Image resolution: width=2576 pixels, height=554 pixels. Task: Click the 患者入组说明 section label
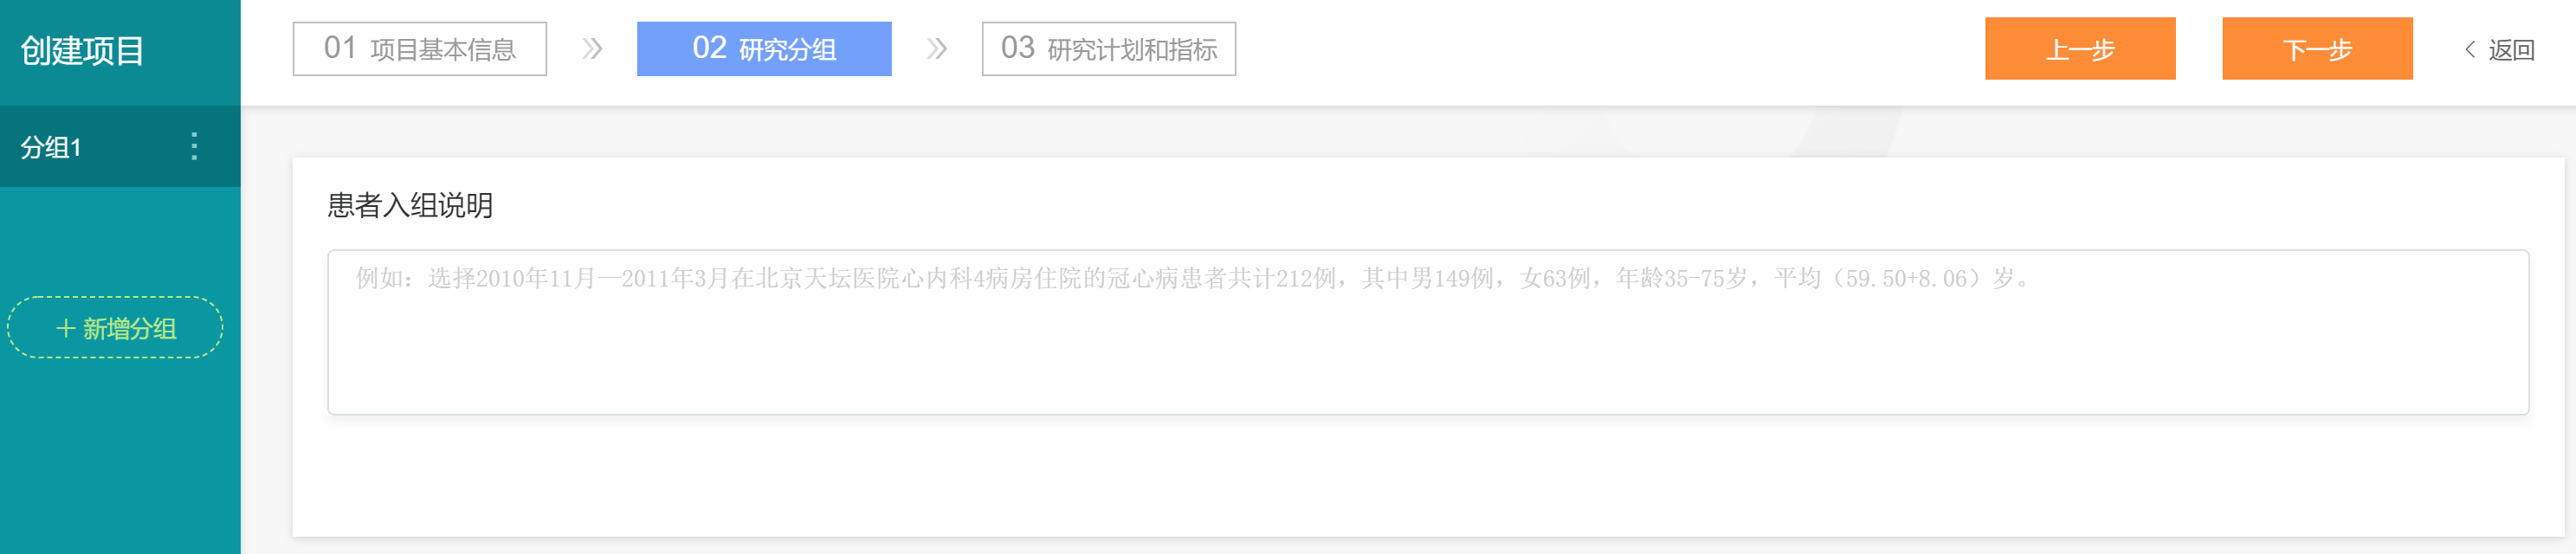(410, 205)
